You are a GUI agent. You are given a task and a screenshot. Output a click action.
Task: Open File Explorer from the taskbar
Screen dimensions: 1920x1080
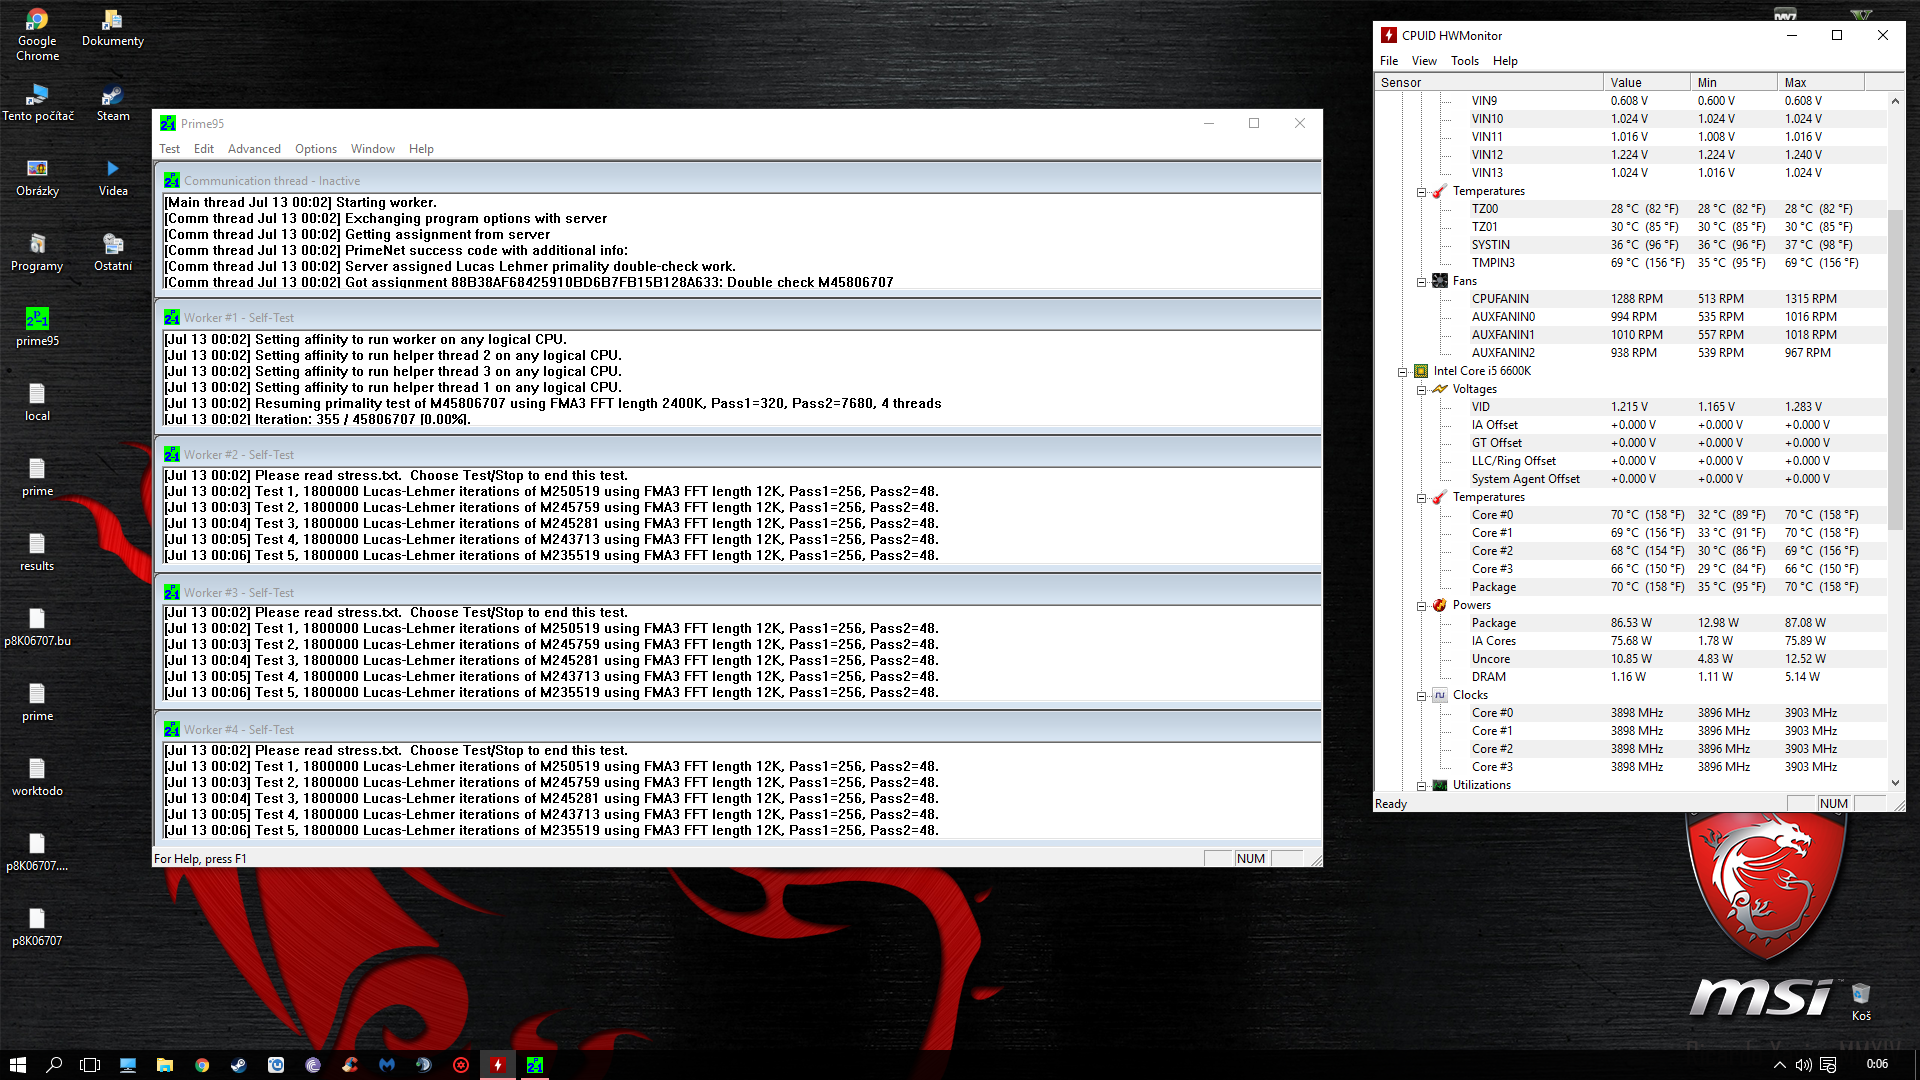click(165, 1065)
